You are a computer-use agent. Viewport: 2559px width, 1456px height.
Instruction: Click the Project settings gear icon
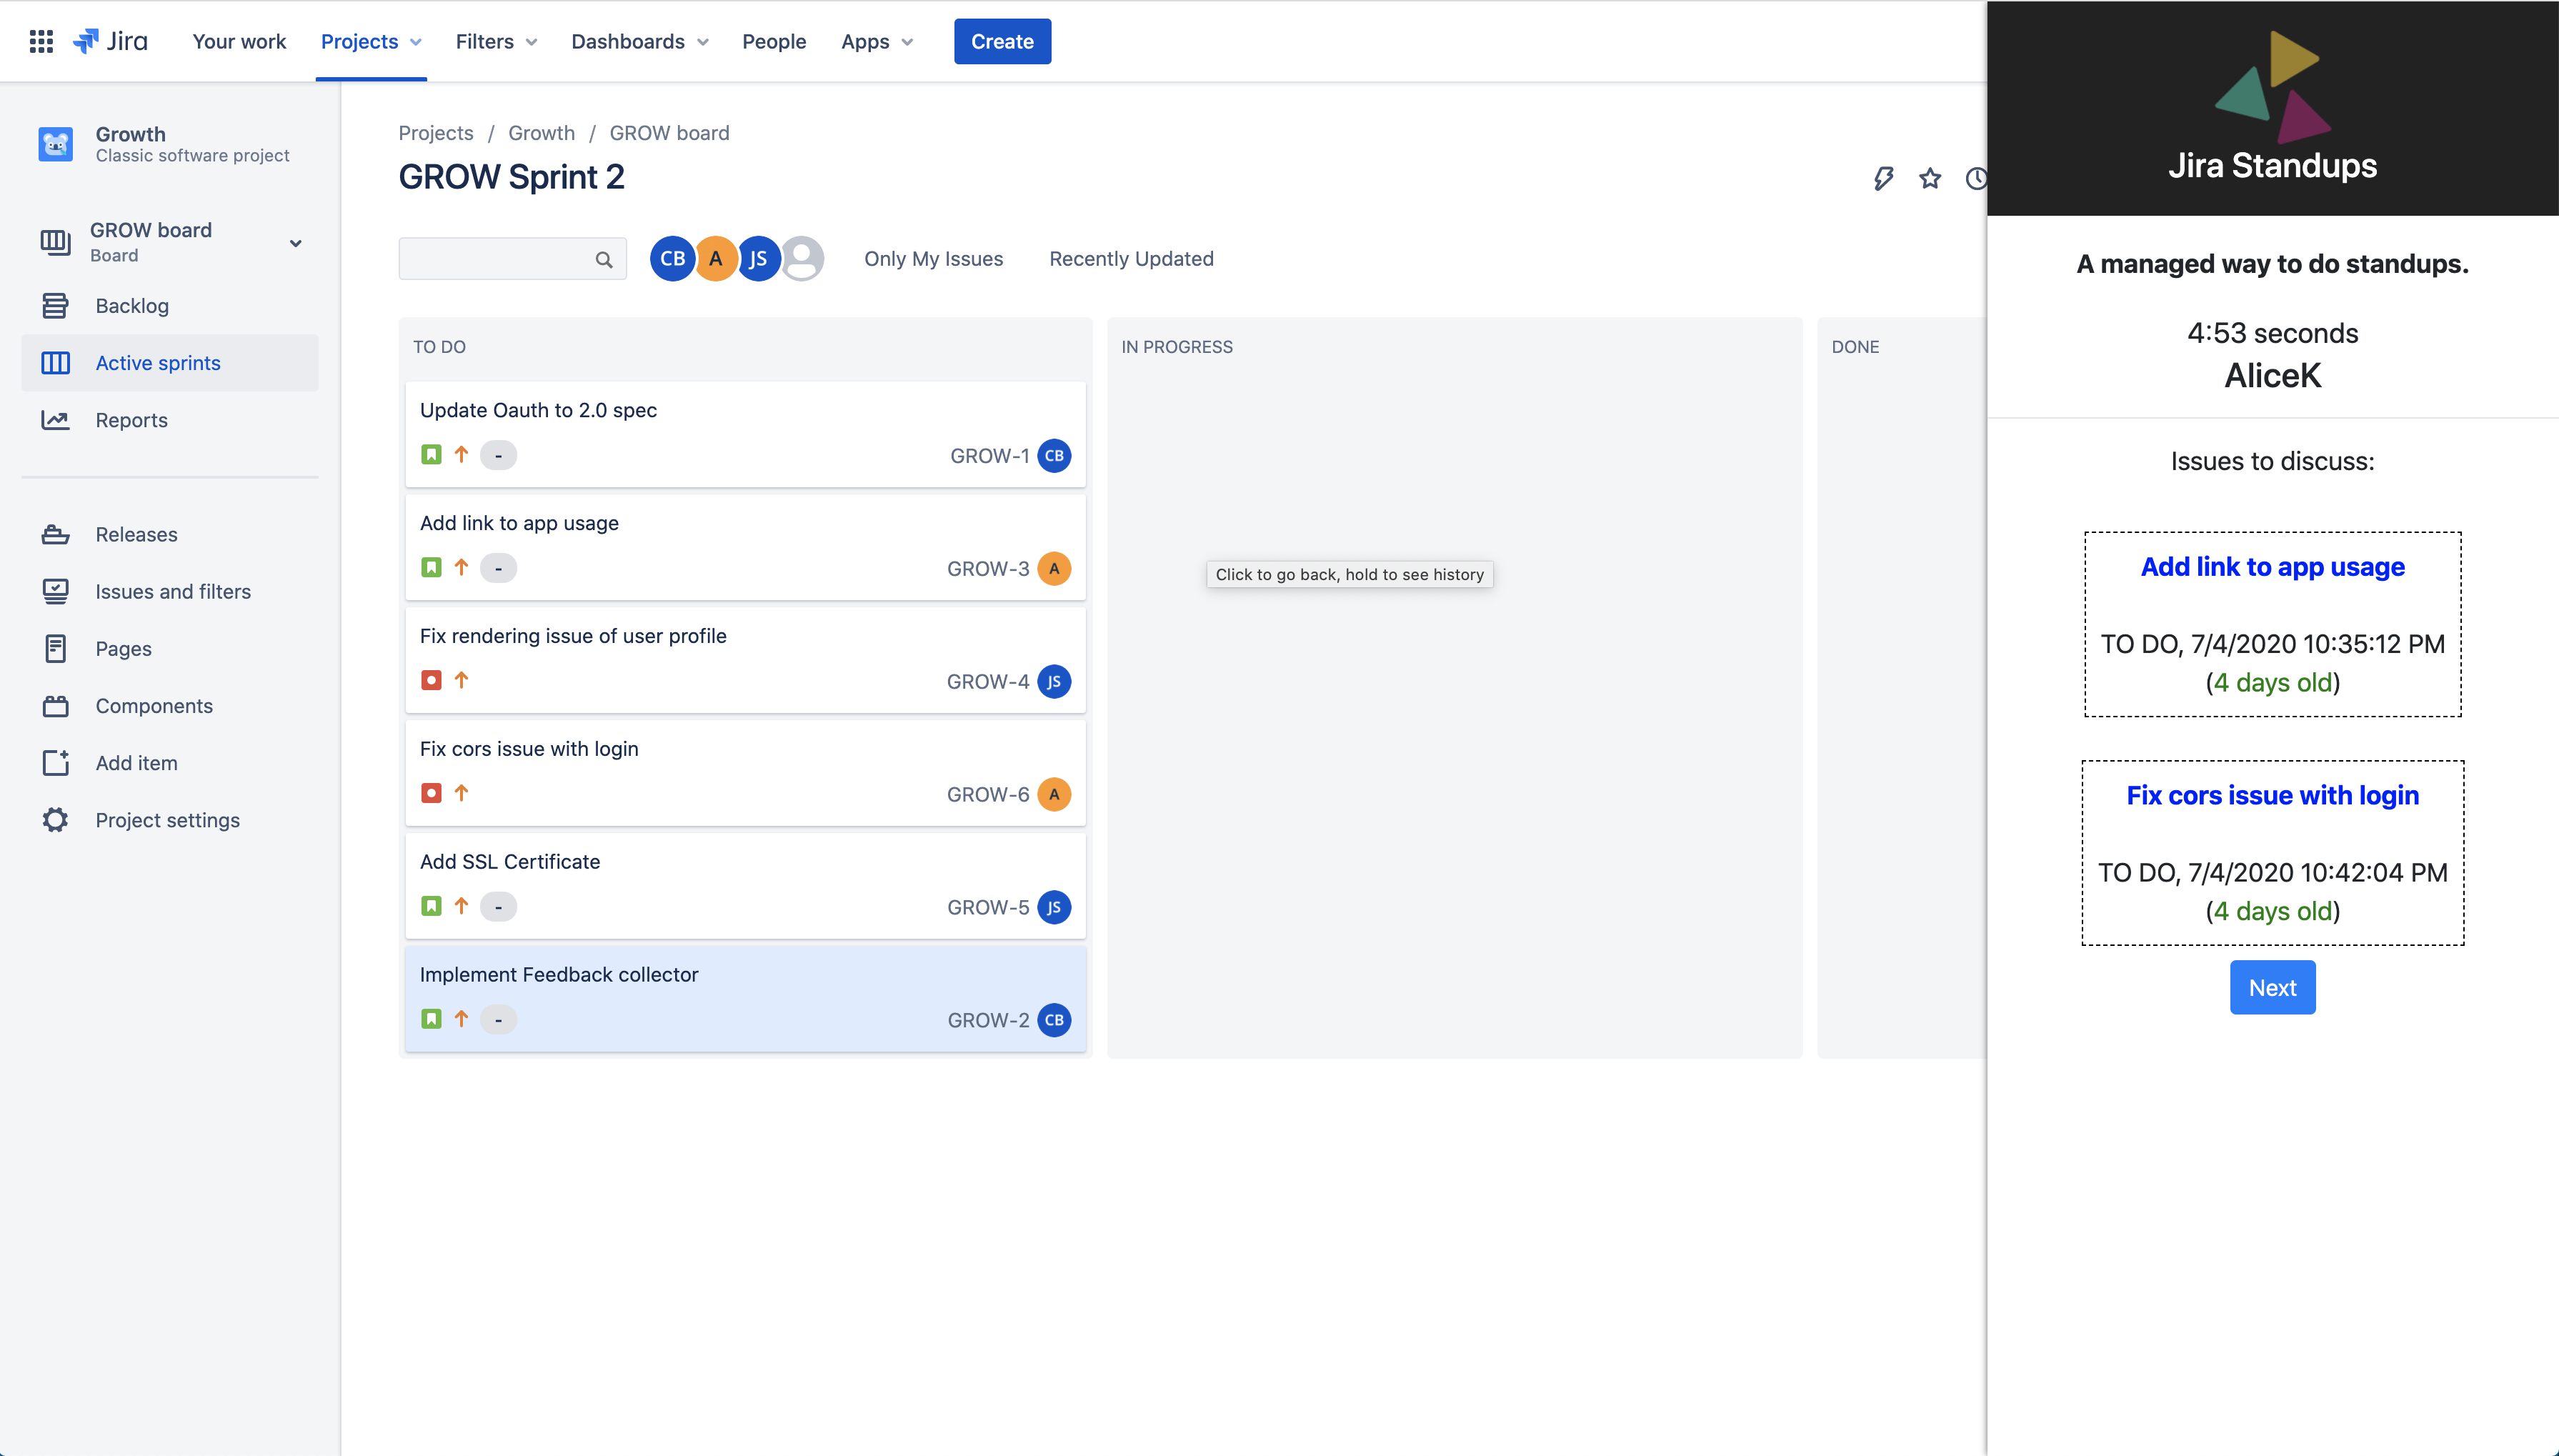click(55, 820)
